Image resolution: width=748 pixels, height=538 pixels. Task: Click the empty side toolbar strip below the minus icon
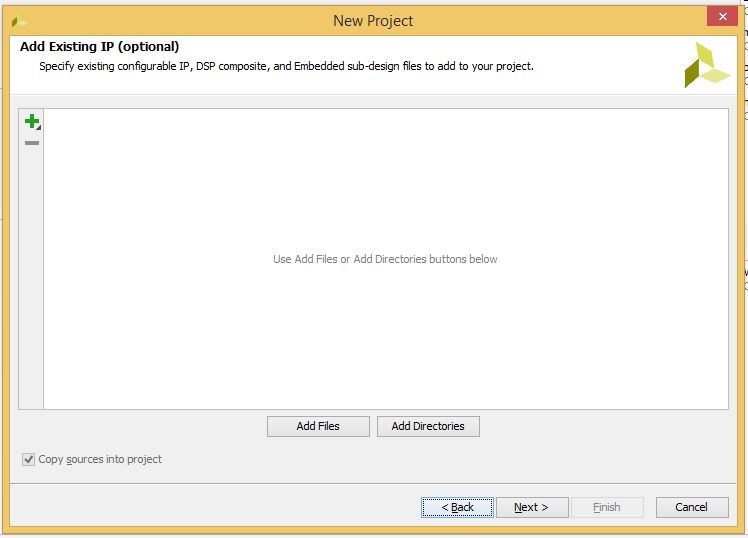[x=31, y=280]
